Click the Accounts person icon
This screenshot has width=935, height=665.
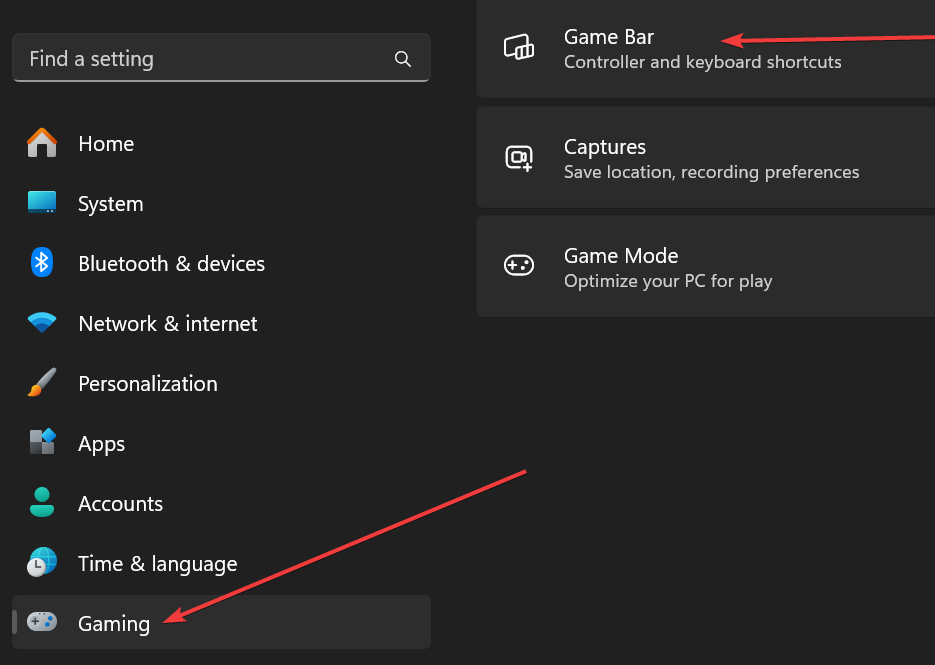[42, 502]
